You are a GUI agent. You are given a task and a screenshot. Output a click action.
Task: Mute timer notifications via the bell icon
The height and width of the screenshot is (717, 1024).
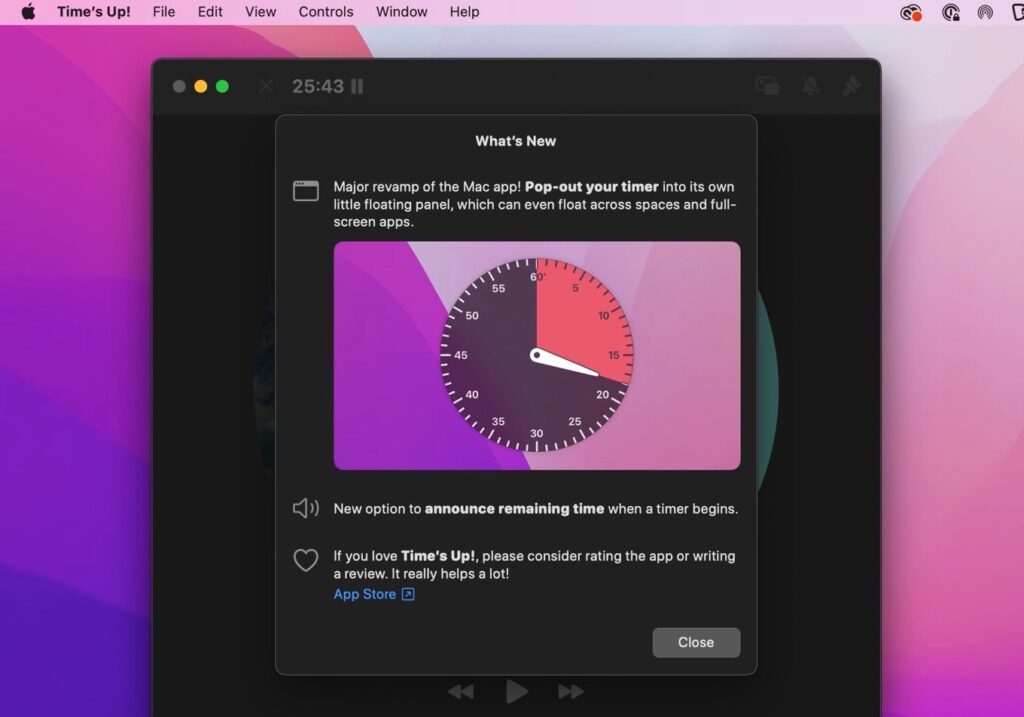[x=810, y=86]
